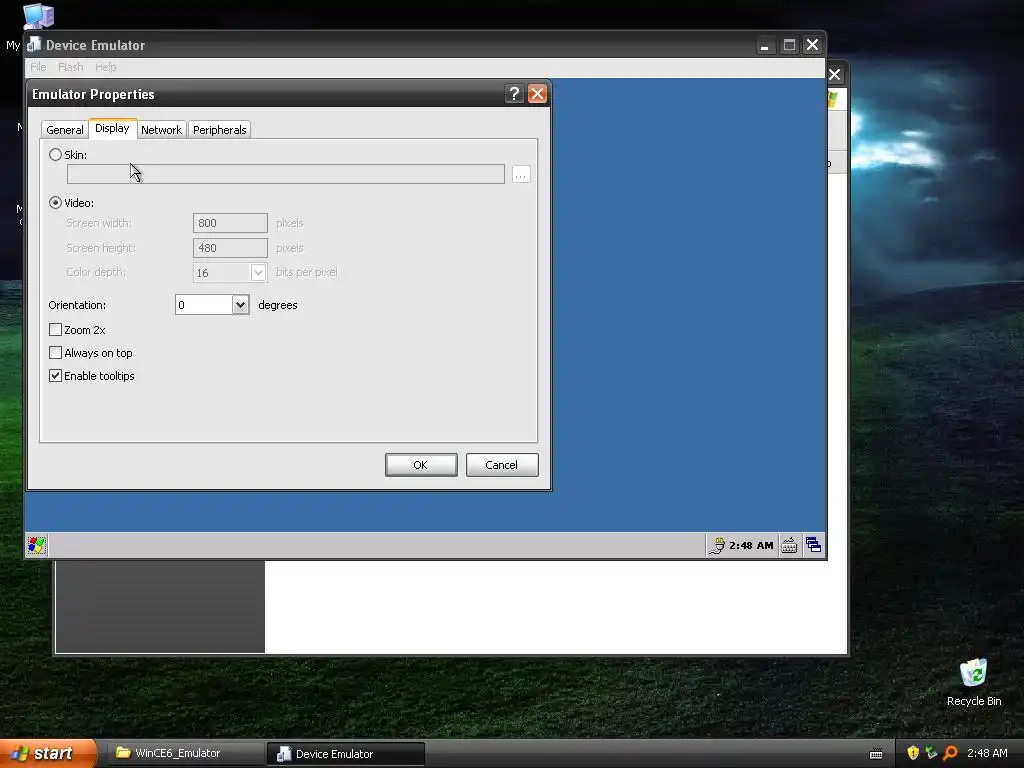The image size is (1024, 768).
Task: Open the Network tab
Action: (161, 130)
